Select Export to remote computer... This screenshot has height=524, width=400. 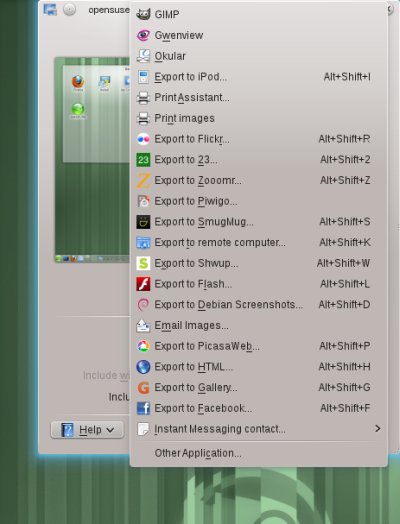tap(258, 243)
